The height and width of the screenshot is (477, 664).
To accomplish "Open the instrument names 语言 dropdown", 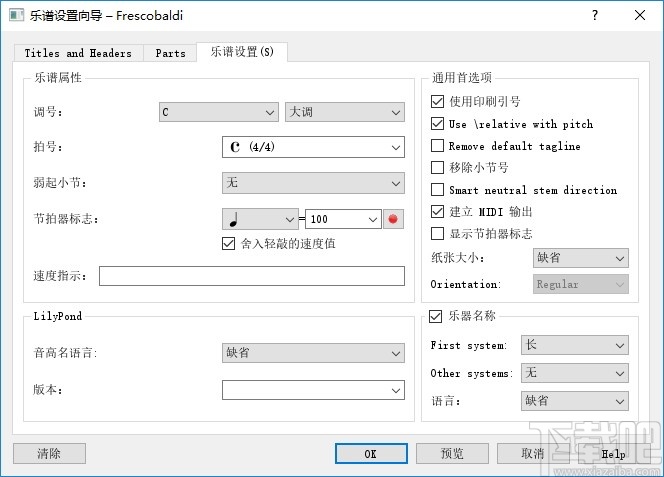I will pyautogui.click(x=575, y=401).
